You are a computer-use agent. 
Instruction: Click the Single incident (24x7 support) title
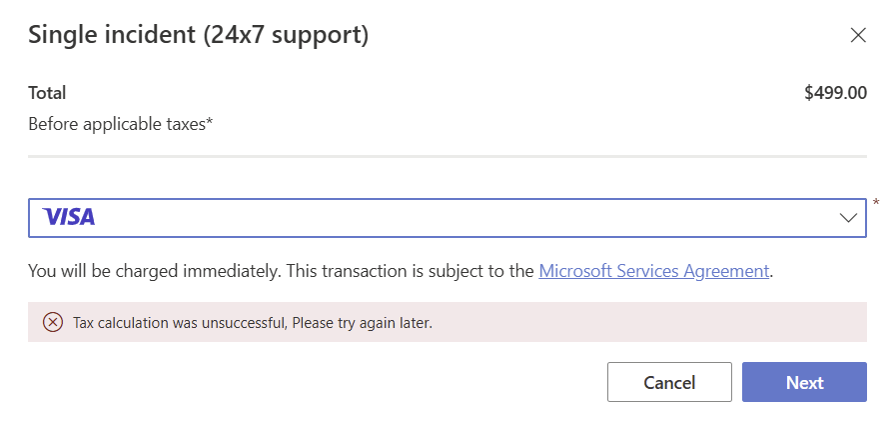click(198, 36)
